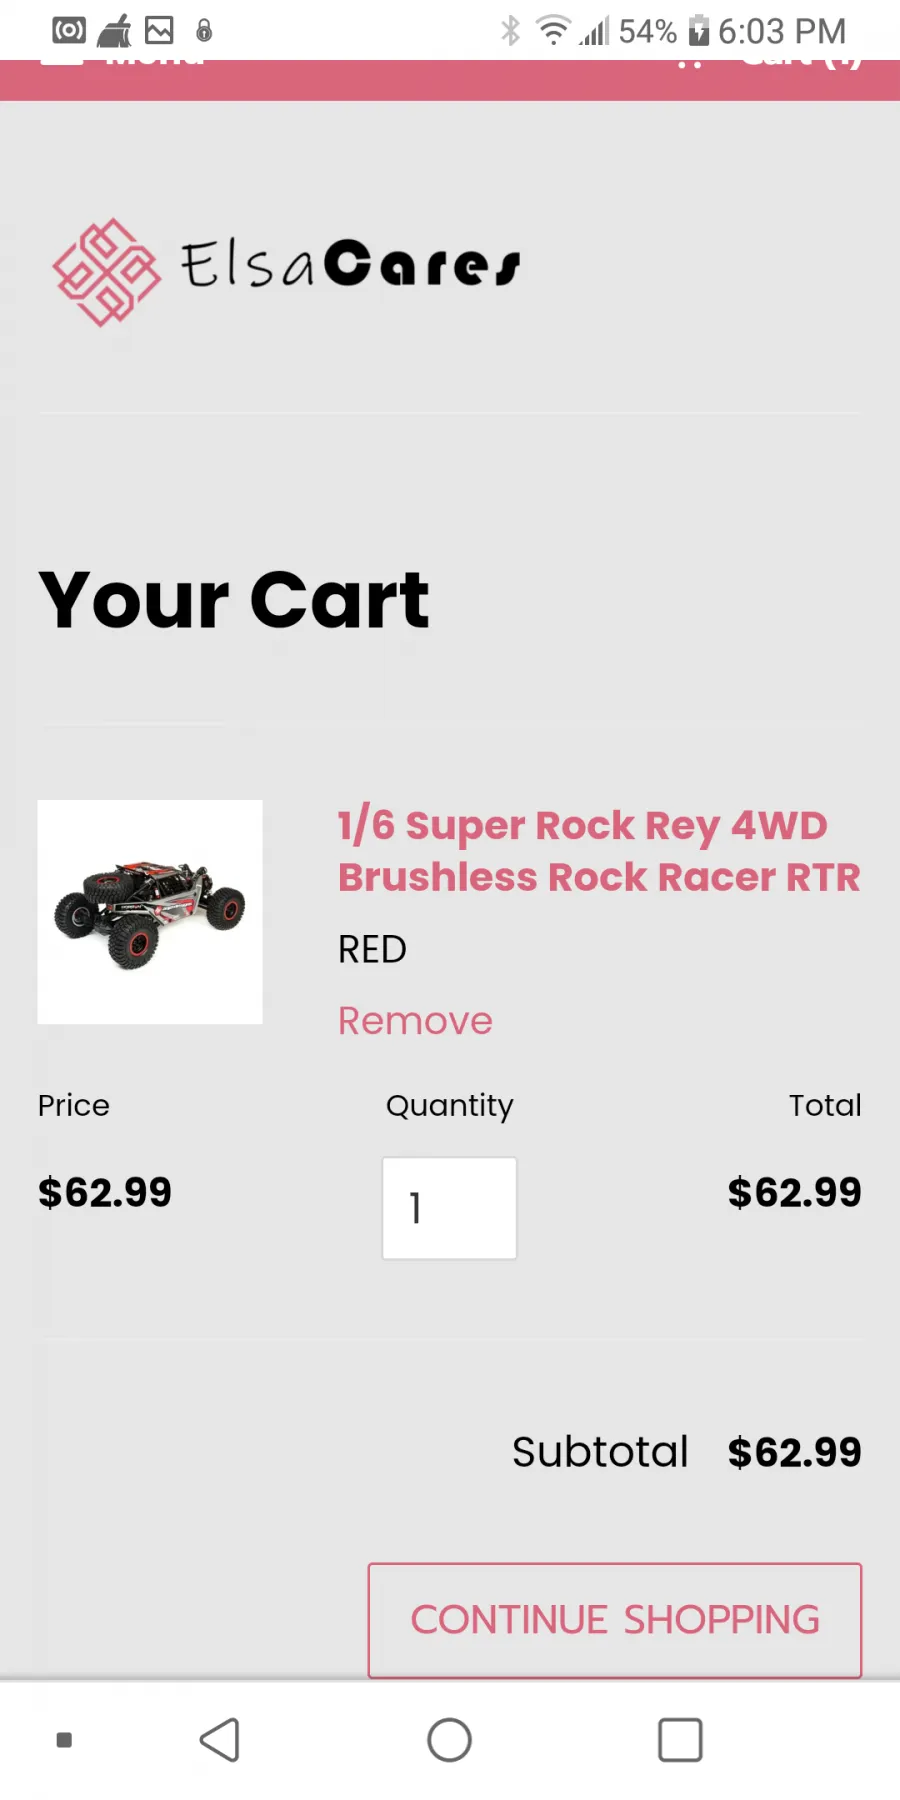
Task: Tap the cellular signal strength icon
Action: tap(594, 31)
